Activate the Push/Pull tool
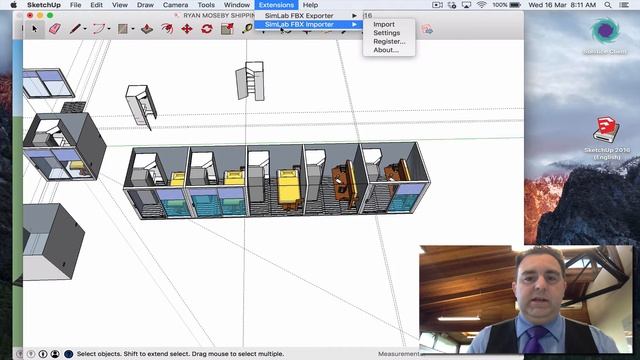Image resolution: width=640 pixels, height=360 pixels. 147,29
